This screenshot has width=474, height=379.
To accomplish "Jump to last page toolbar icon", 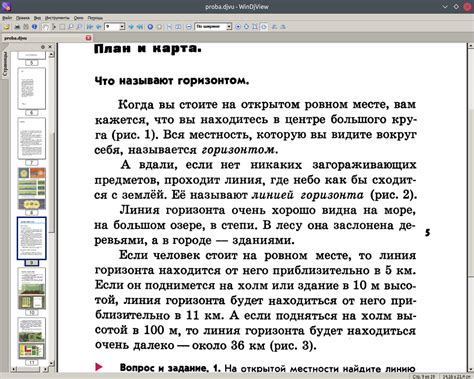I will point(140,27).
